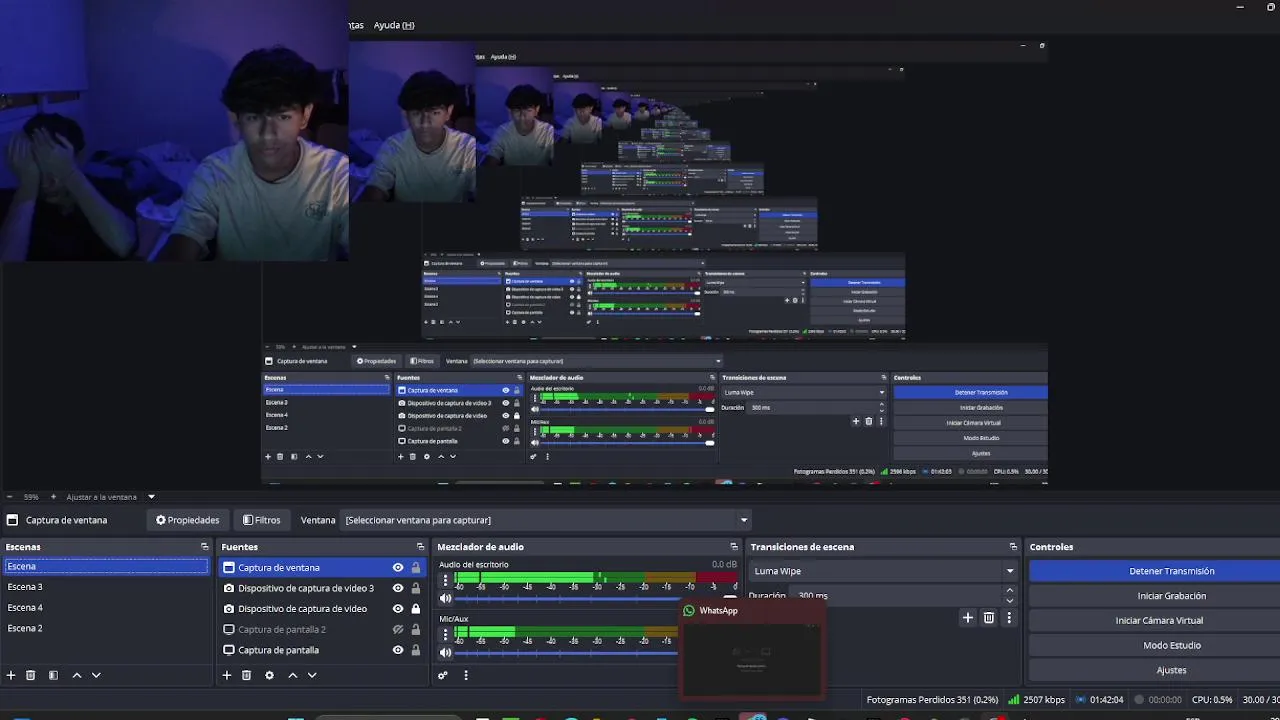Screen dimensions: 1280x720
Task: Move the selected scene down
Action: pyautogui.click(x=96, y=675)
